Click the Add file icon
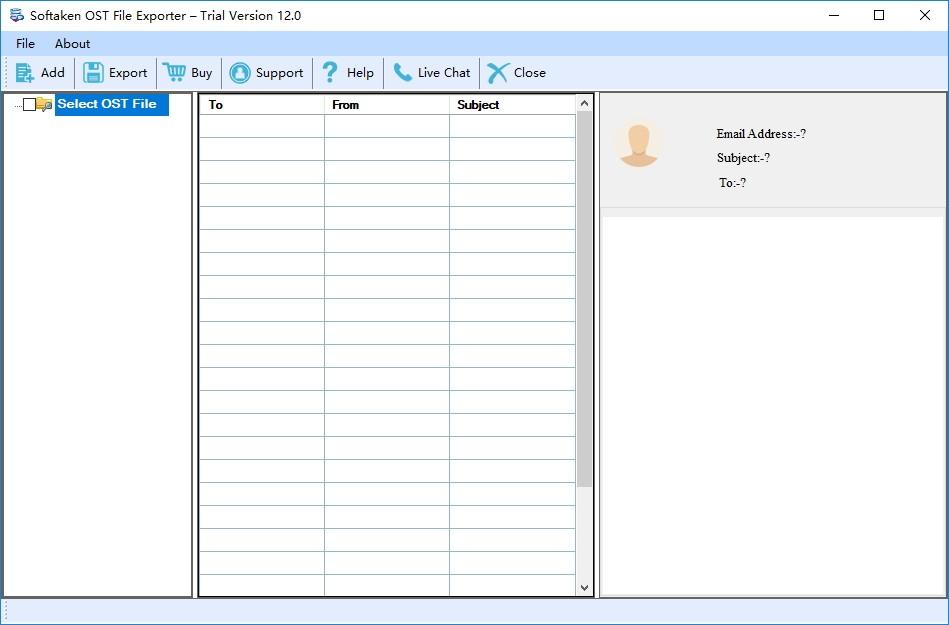The width and height of the screenshot is (949, 625). (x=25, y=73)
